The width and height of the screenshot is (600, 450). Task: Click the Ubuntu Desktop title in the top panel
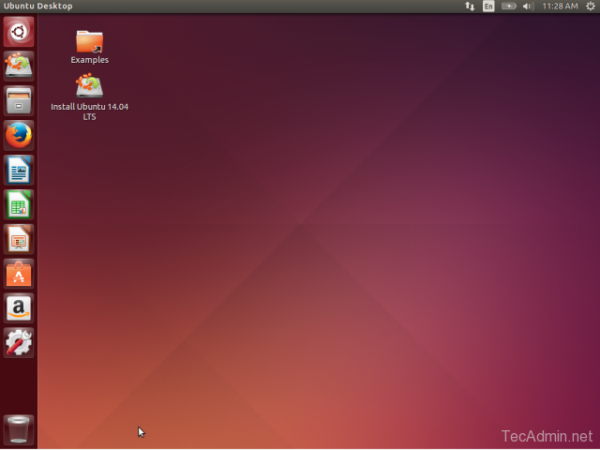tap(38, 6)
